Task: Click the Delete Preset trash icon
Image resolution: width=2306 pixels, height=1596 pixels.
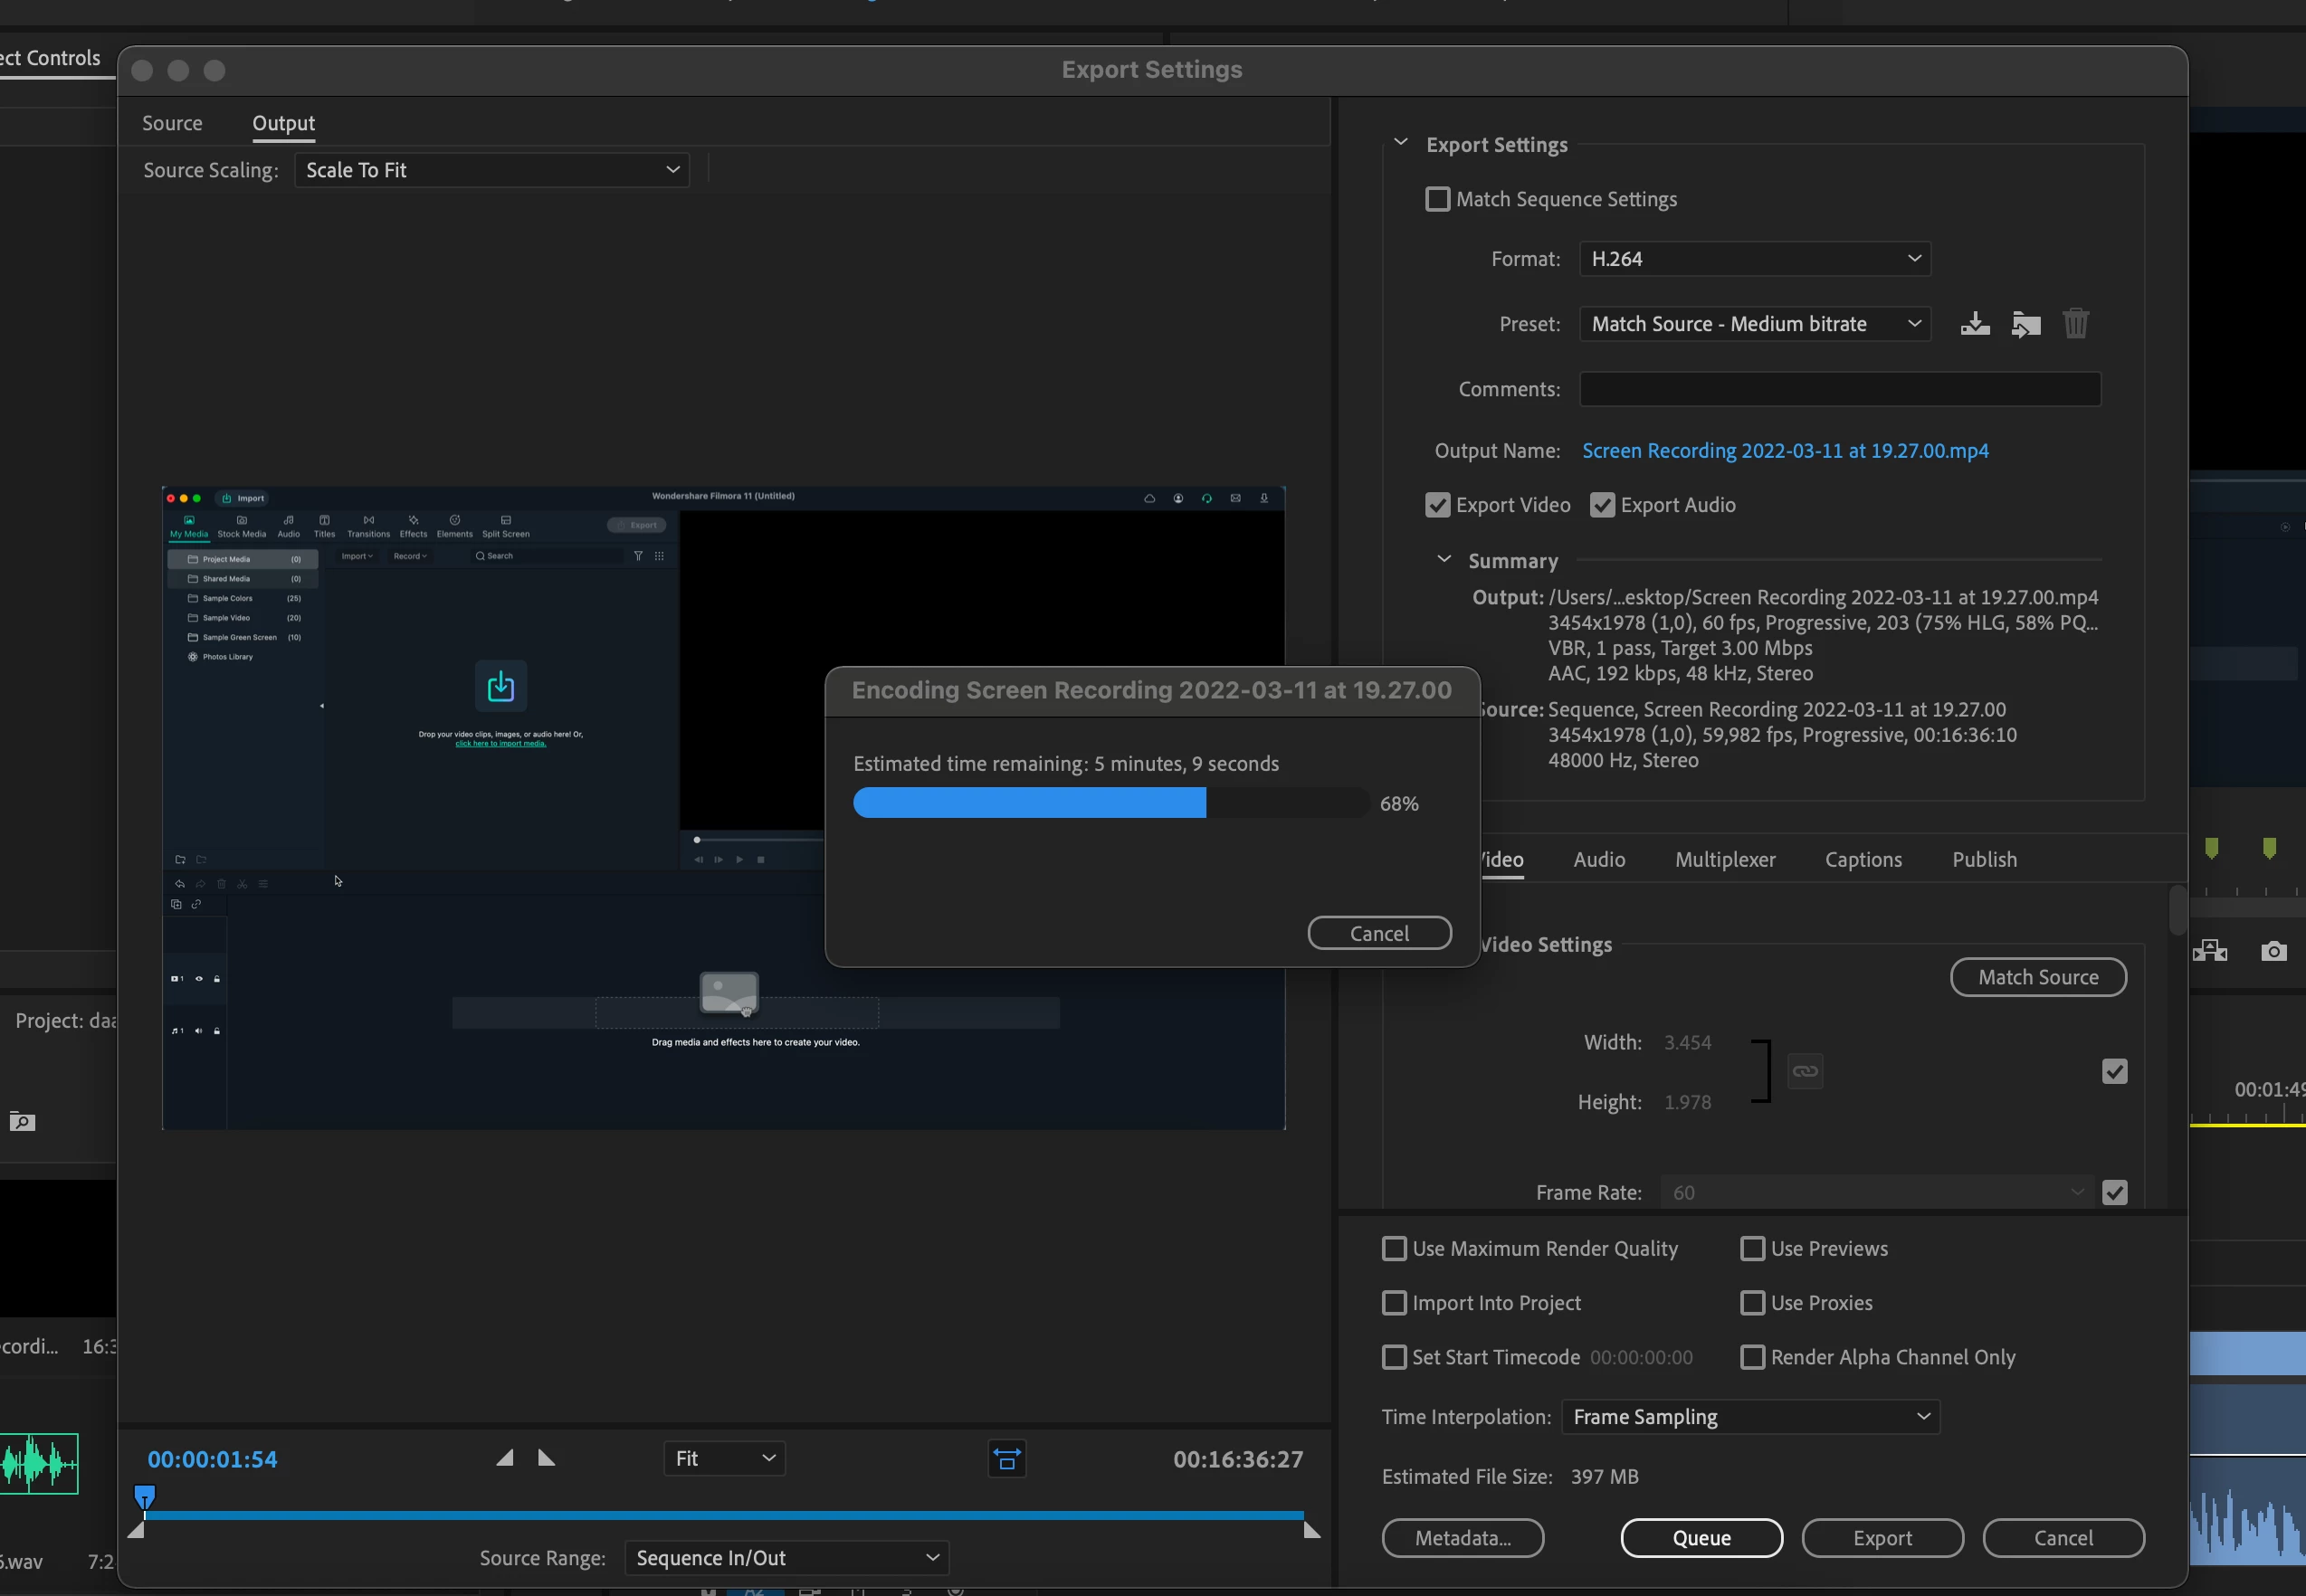Action: (x=2075, y=324)
